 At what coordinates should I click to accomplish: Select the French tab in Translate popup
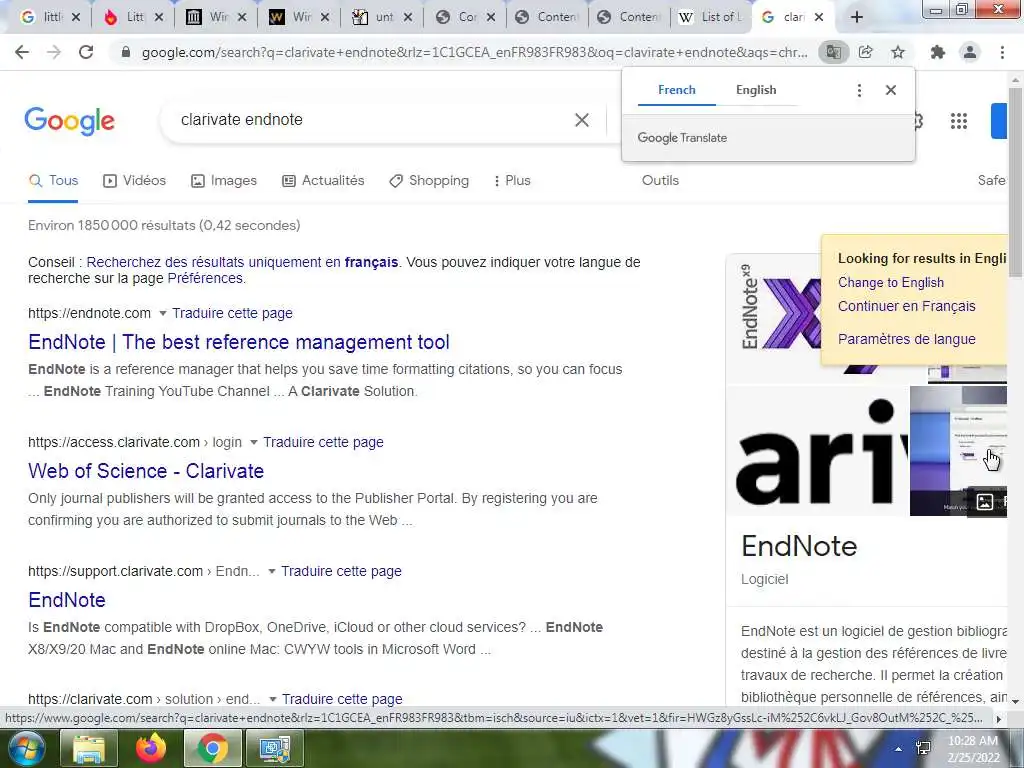click(x=677, y=90)
